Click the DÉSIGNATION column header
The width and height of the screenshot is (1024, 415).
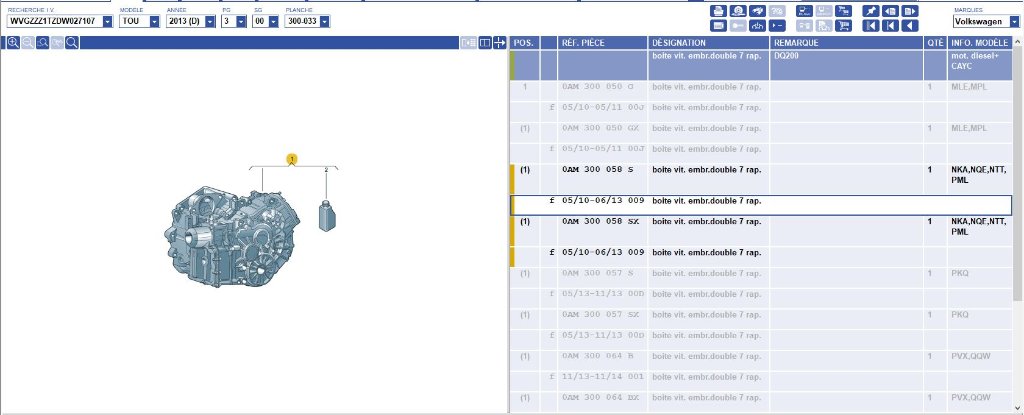pos(708,43)
